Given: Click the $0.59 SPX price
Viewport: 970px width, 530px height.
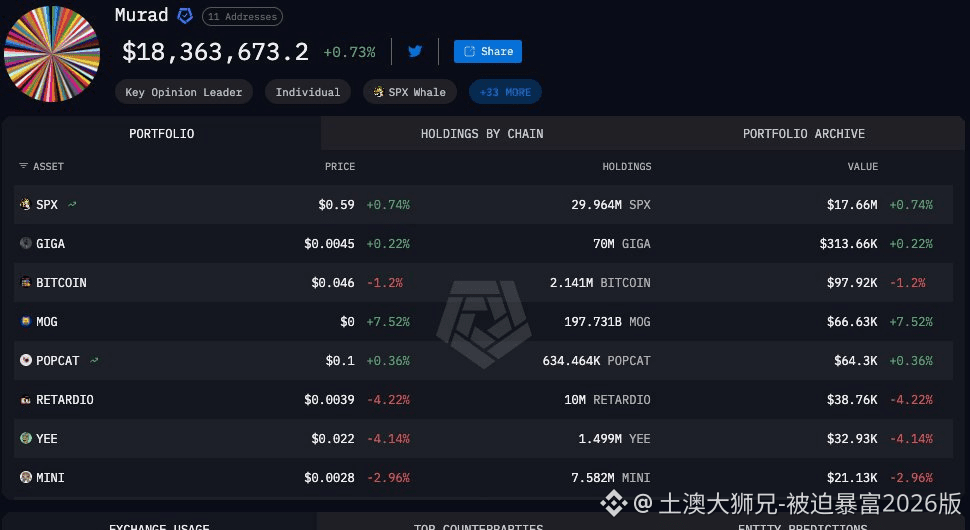Looking at the screenshot, I should 337,205.
